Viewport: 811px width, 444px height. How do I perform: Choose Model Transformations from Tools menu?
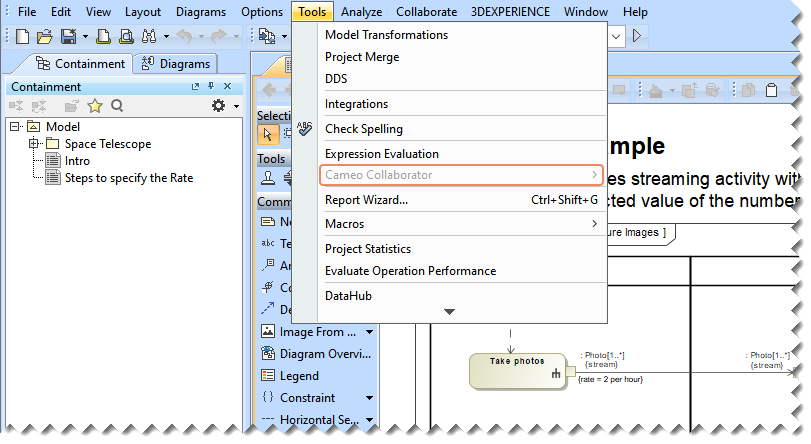click(x=461, y=35)
